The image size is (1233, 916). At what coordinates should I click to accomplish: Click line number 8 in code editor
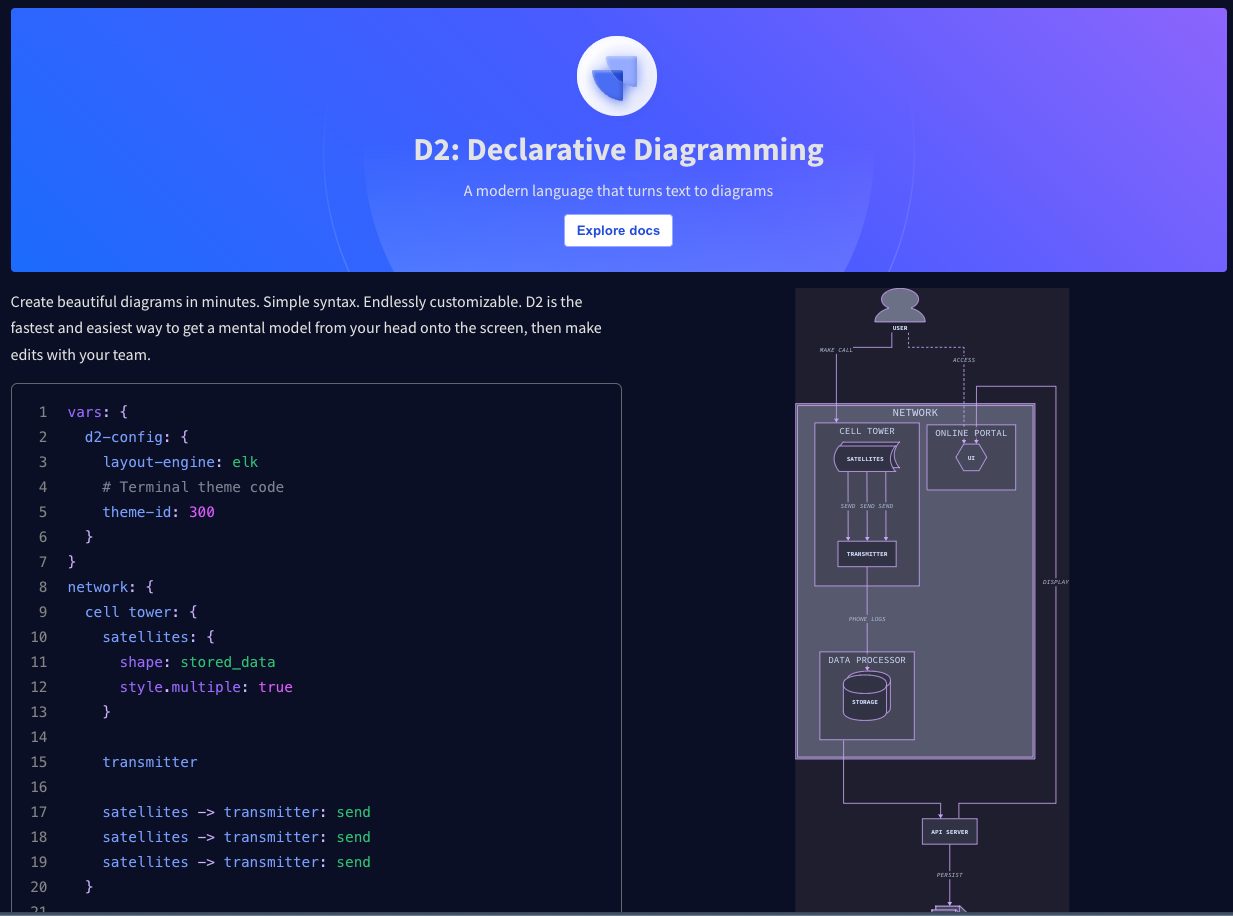tap(43, 587)
